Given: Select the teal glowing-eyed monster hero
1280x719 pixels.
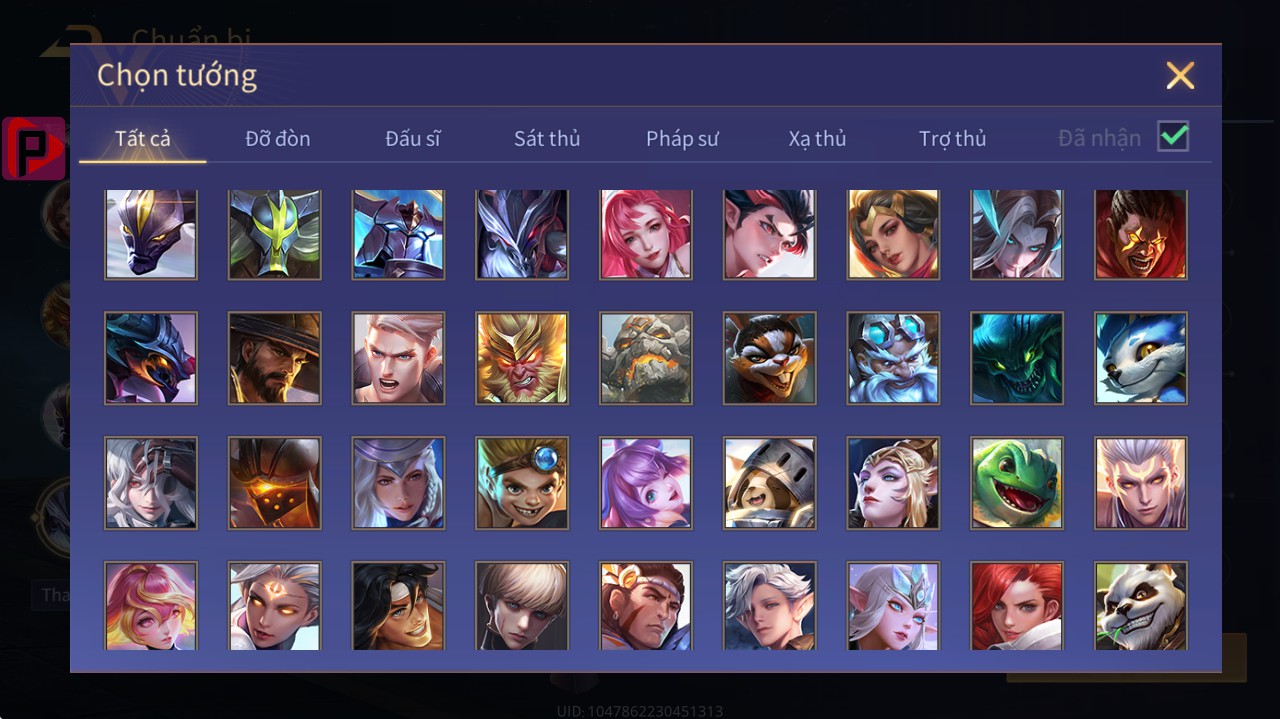Looking at the screenshot, I should click(x=1017, y=358).
